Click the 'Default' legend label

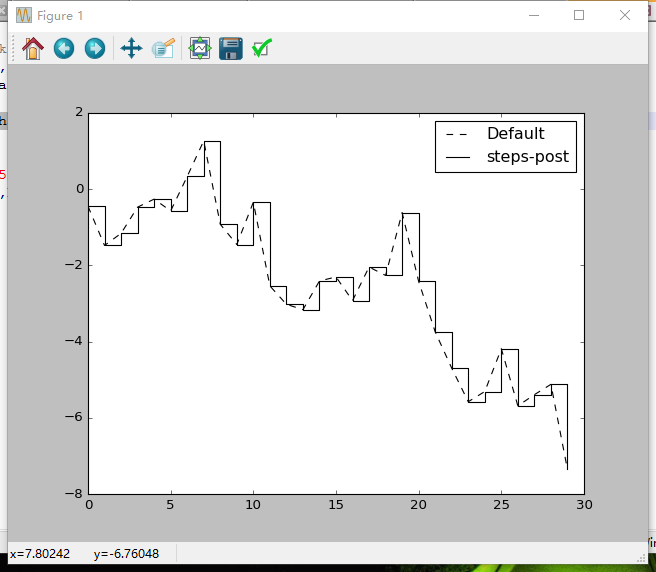[515, 134]
